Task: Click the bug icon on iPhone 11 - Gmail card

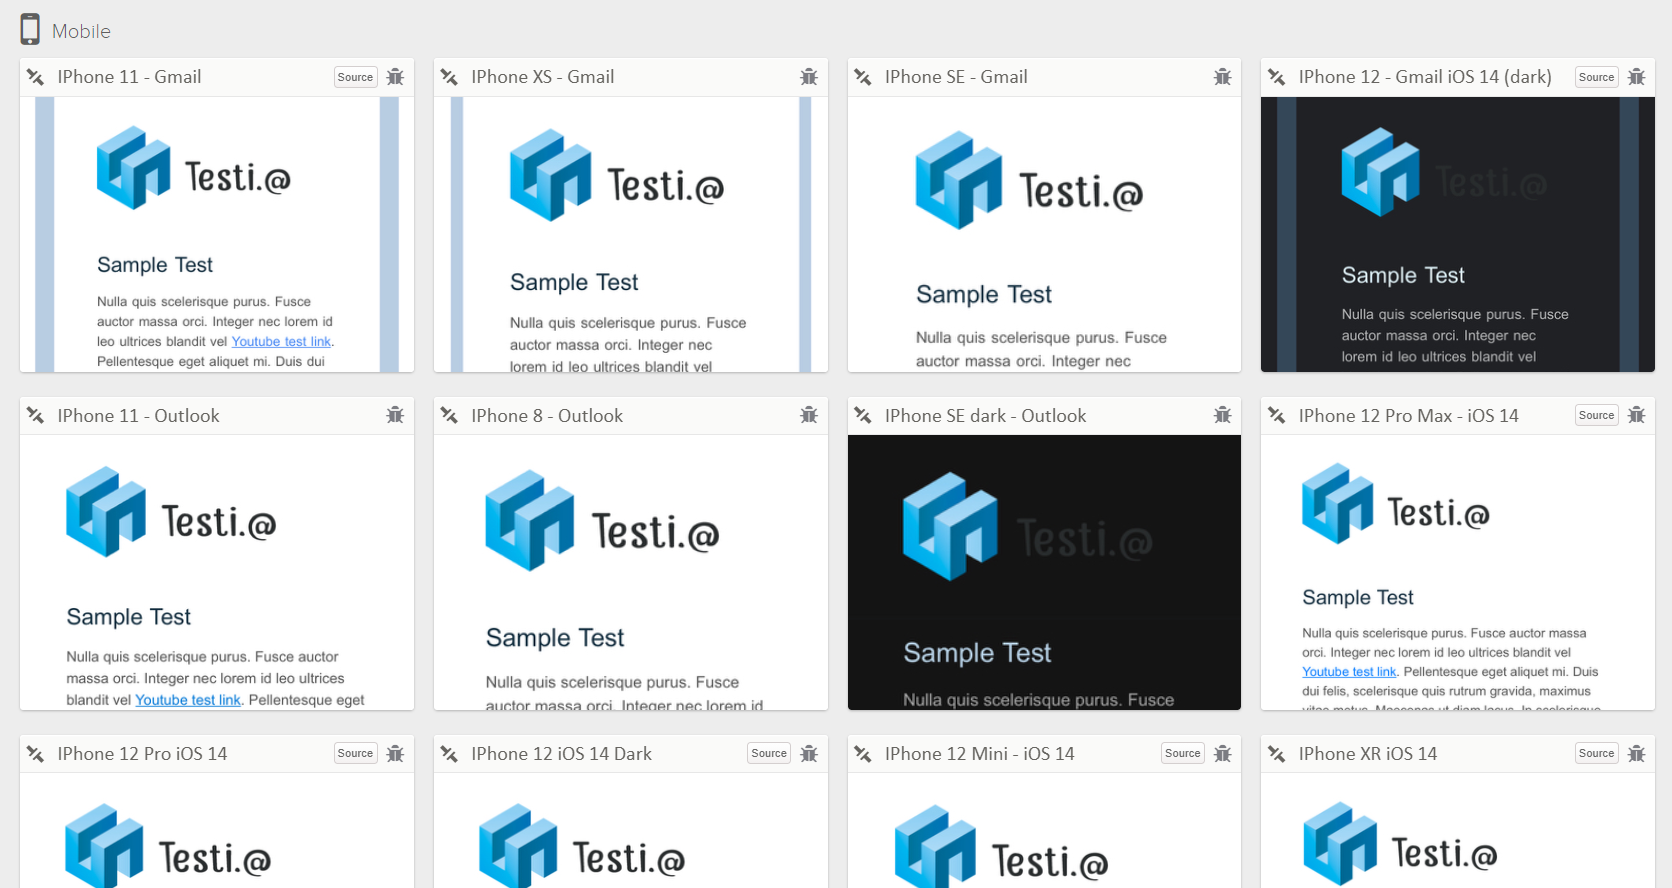Action: [x=396, y=77]
